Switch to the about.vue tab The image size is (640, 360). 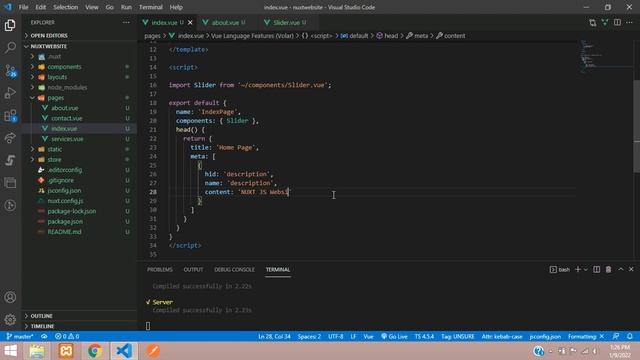pos(224,22)
